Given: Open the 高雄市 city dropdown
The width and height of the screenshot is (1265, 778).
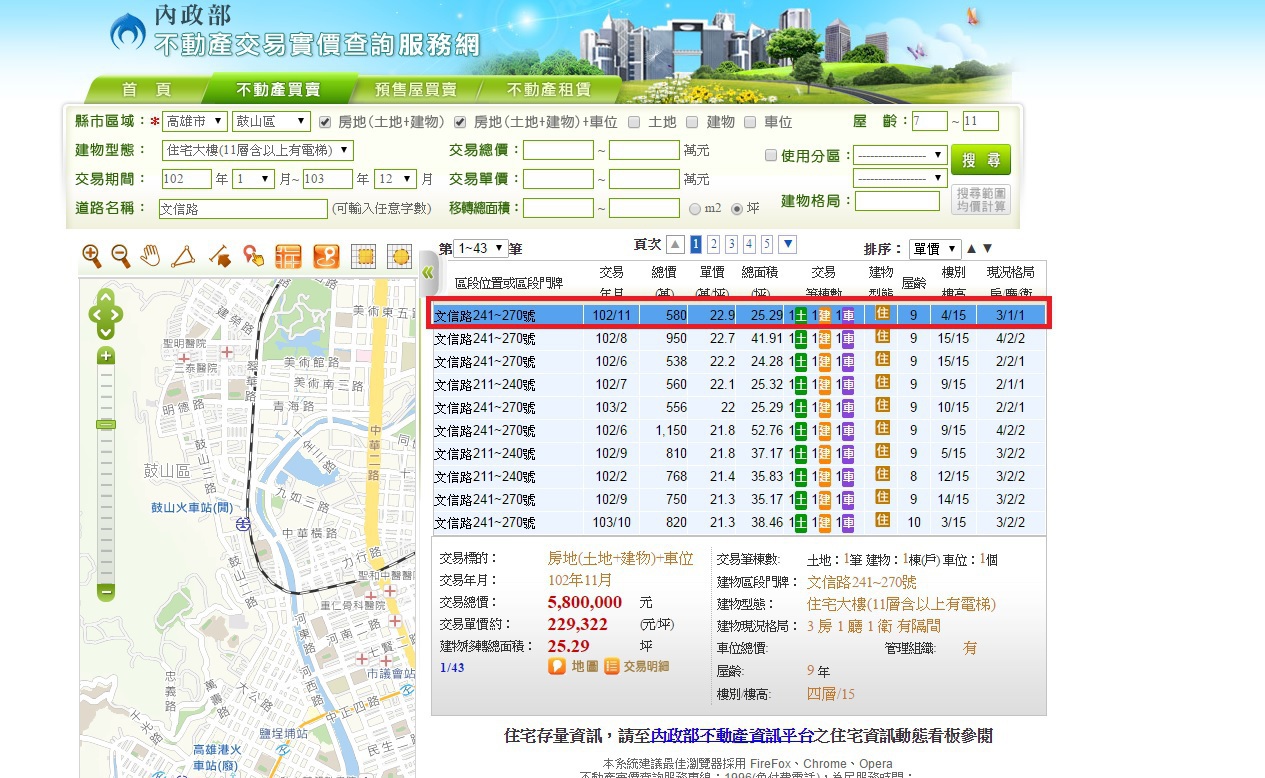Looking at the screenshot, I should coord(194,122).
